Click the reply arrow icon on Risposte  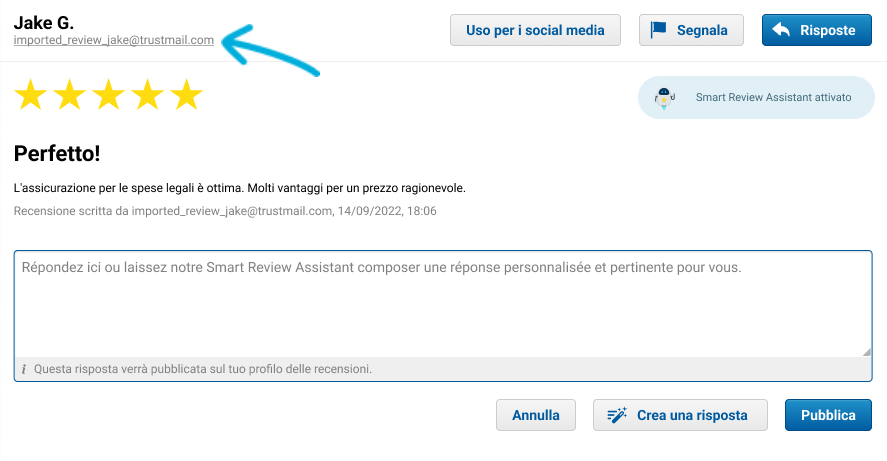781,29
